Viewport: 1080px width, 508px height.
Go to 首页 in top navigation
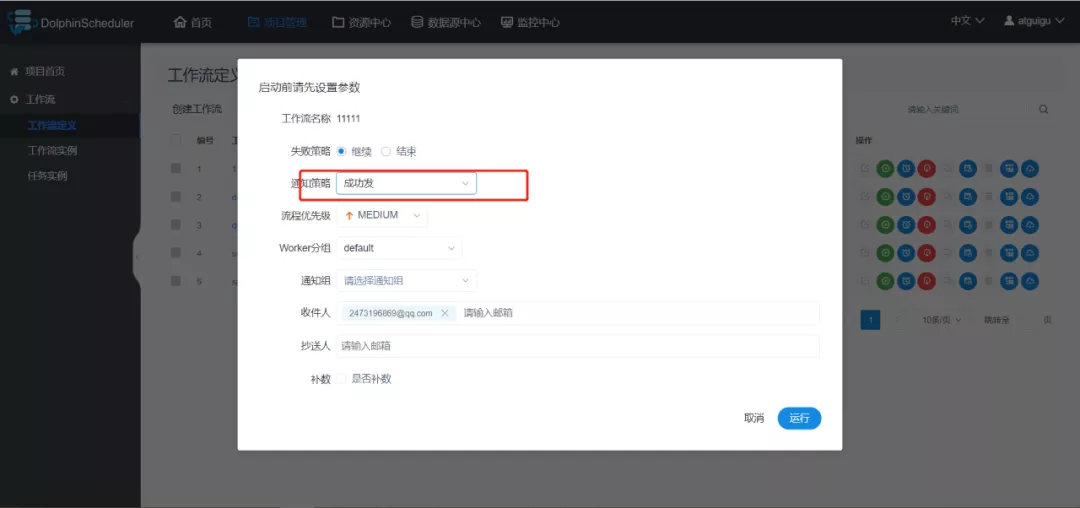(x=193, y=22)
